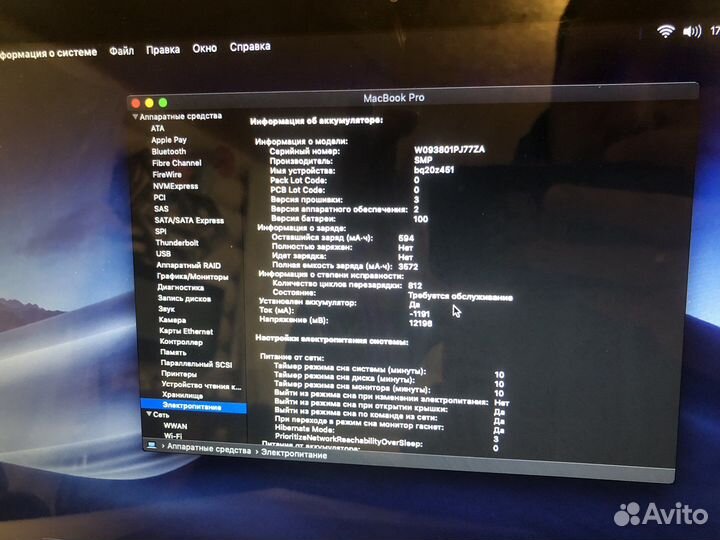
Task: Click the Питание от сети label
Action: click(292, 357)
